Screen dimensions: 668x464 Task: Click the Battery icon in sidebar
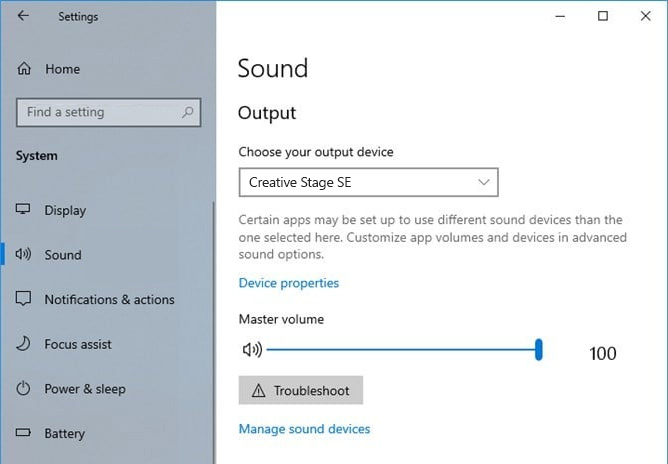pos(24,434)
